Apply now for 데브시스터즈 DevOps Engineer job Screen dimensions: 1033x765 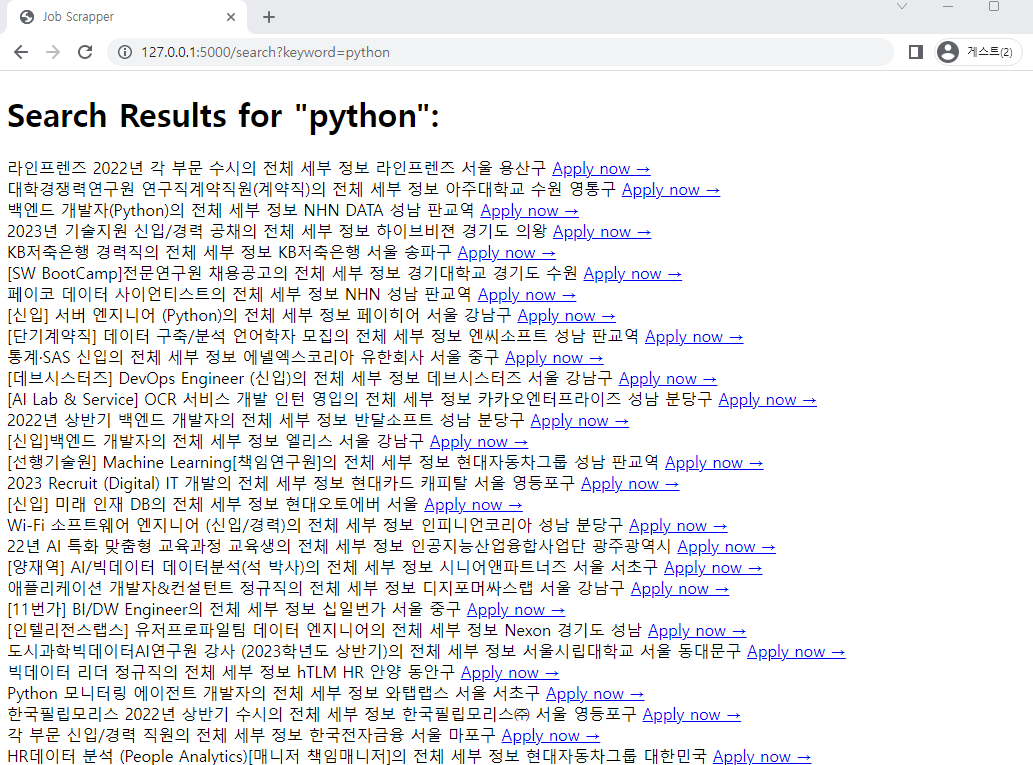(668, 379)
